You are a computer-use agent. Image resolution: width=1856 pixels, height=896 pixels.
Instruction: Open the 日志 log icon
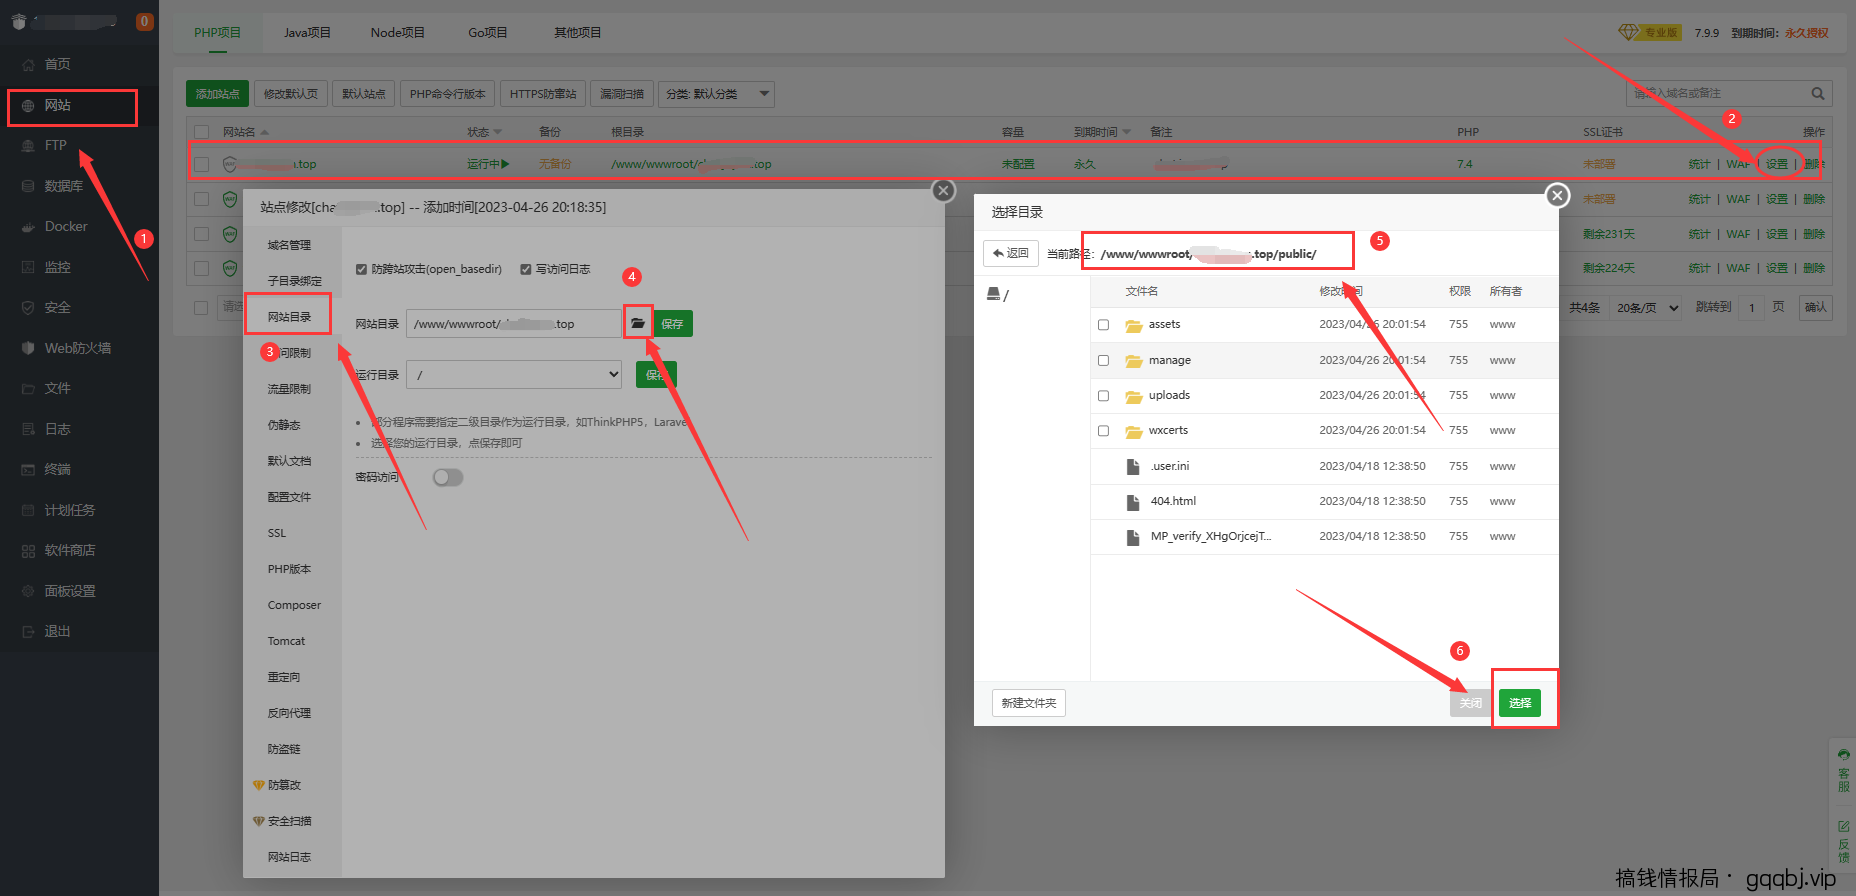pyautogui.click(x=28, y=429)
